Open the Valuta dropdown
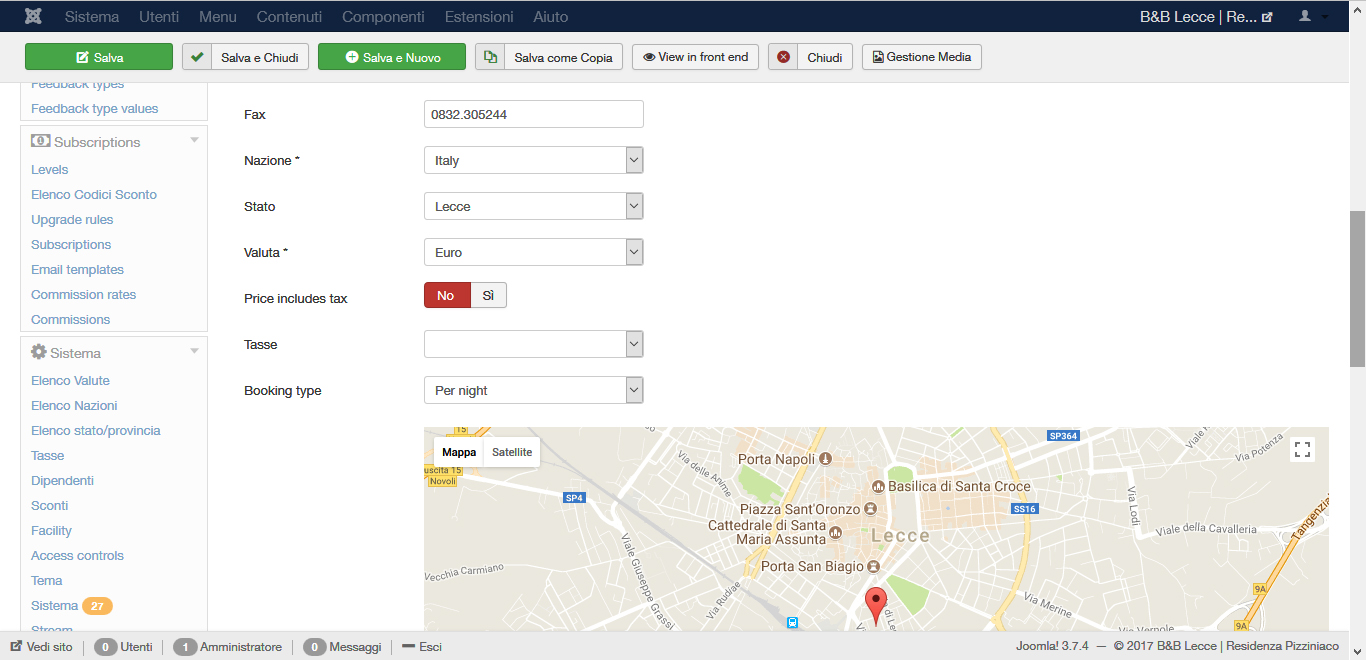This screenshot has height=660, width=1366. 533,252
